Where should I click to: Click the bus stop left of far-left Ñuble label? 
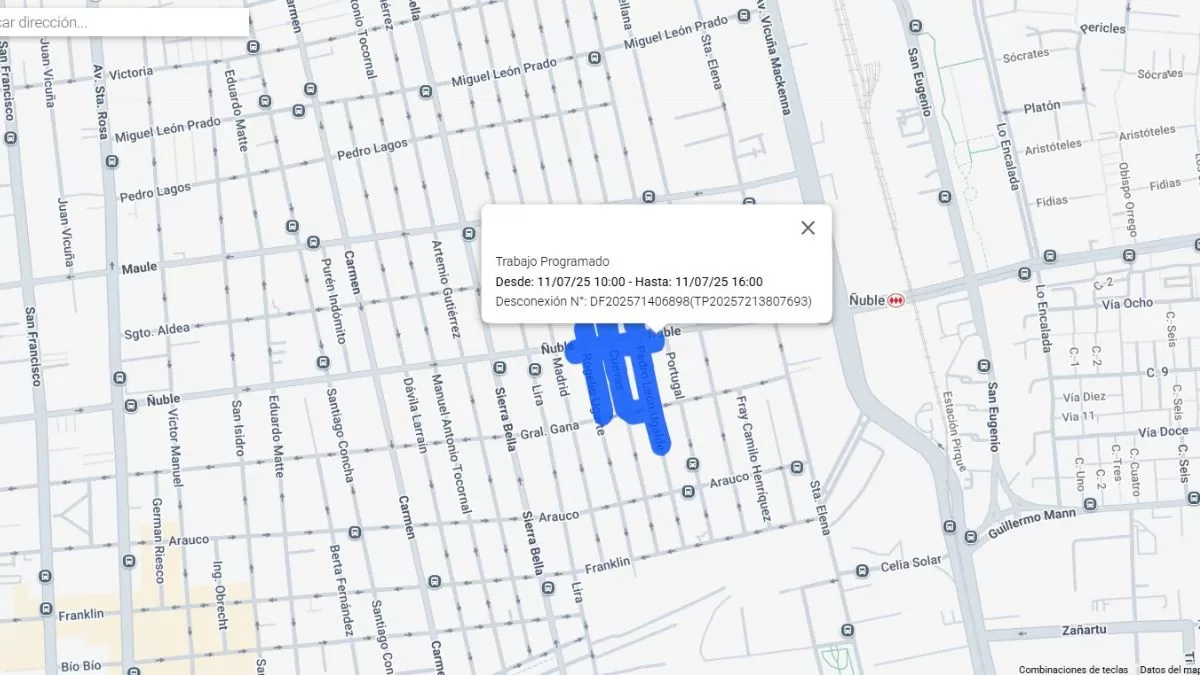pyautogui.click(x=131, y=404)
